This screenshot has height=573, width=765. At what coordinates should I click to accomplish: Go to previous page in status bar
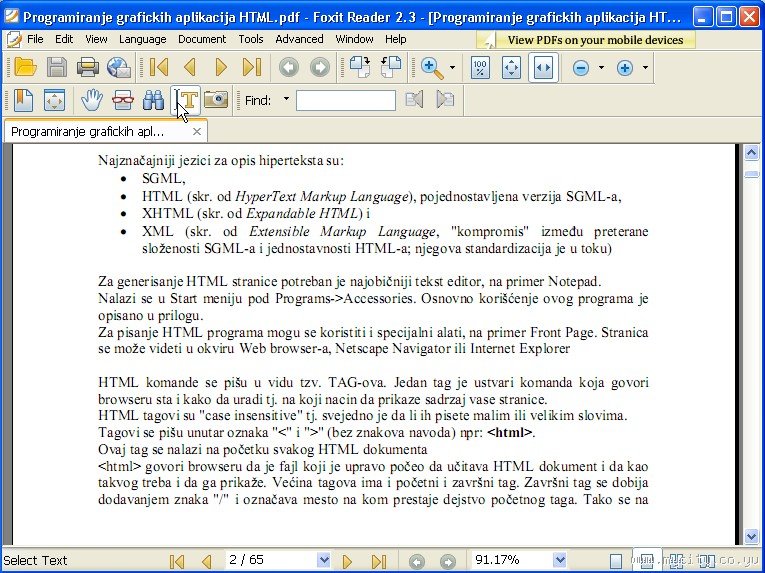tap(206, 561)
